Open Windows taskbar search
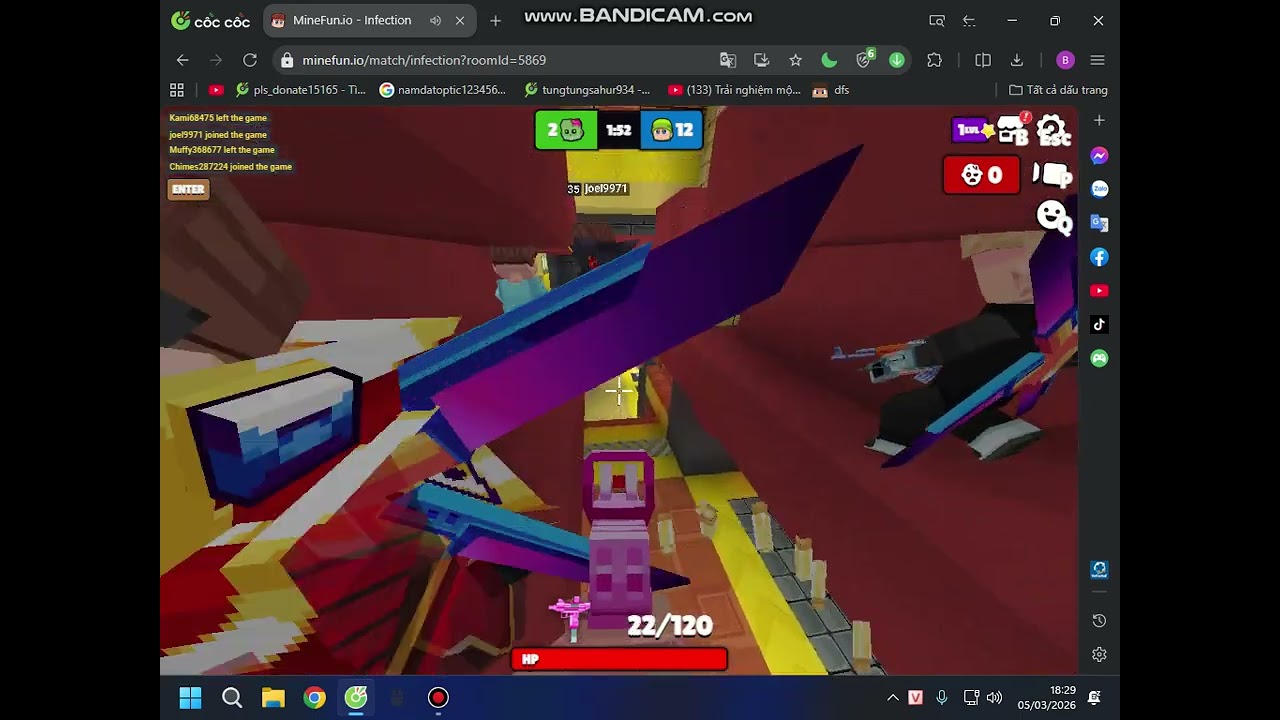The width and height of the screenshot is (1280, 720). coord(232,698)
